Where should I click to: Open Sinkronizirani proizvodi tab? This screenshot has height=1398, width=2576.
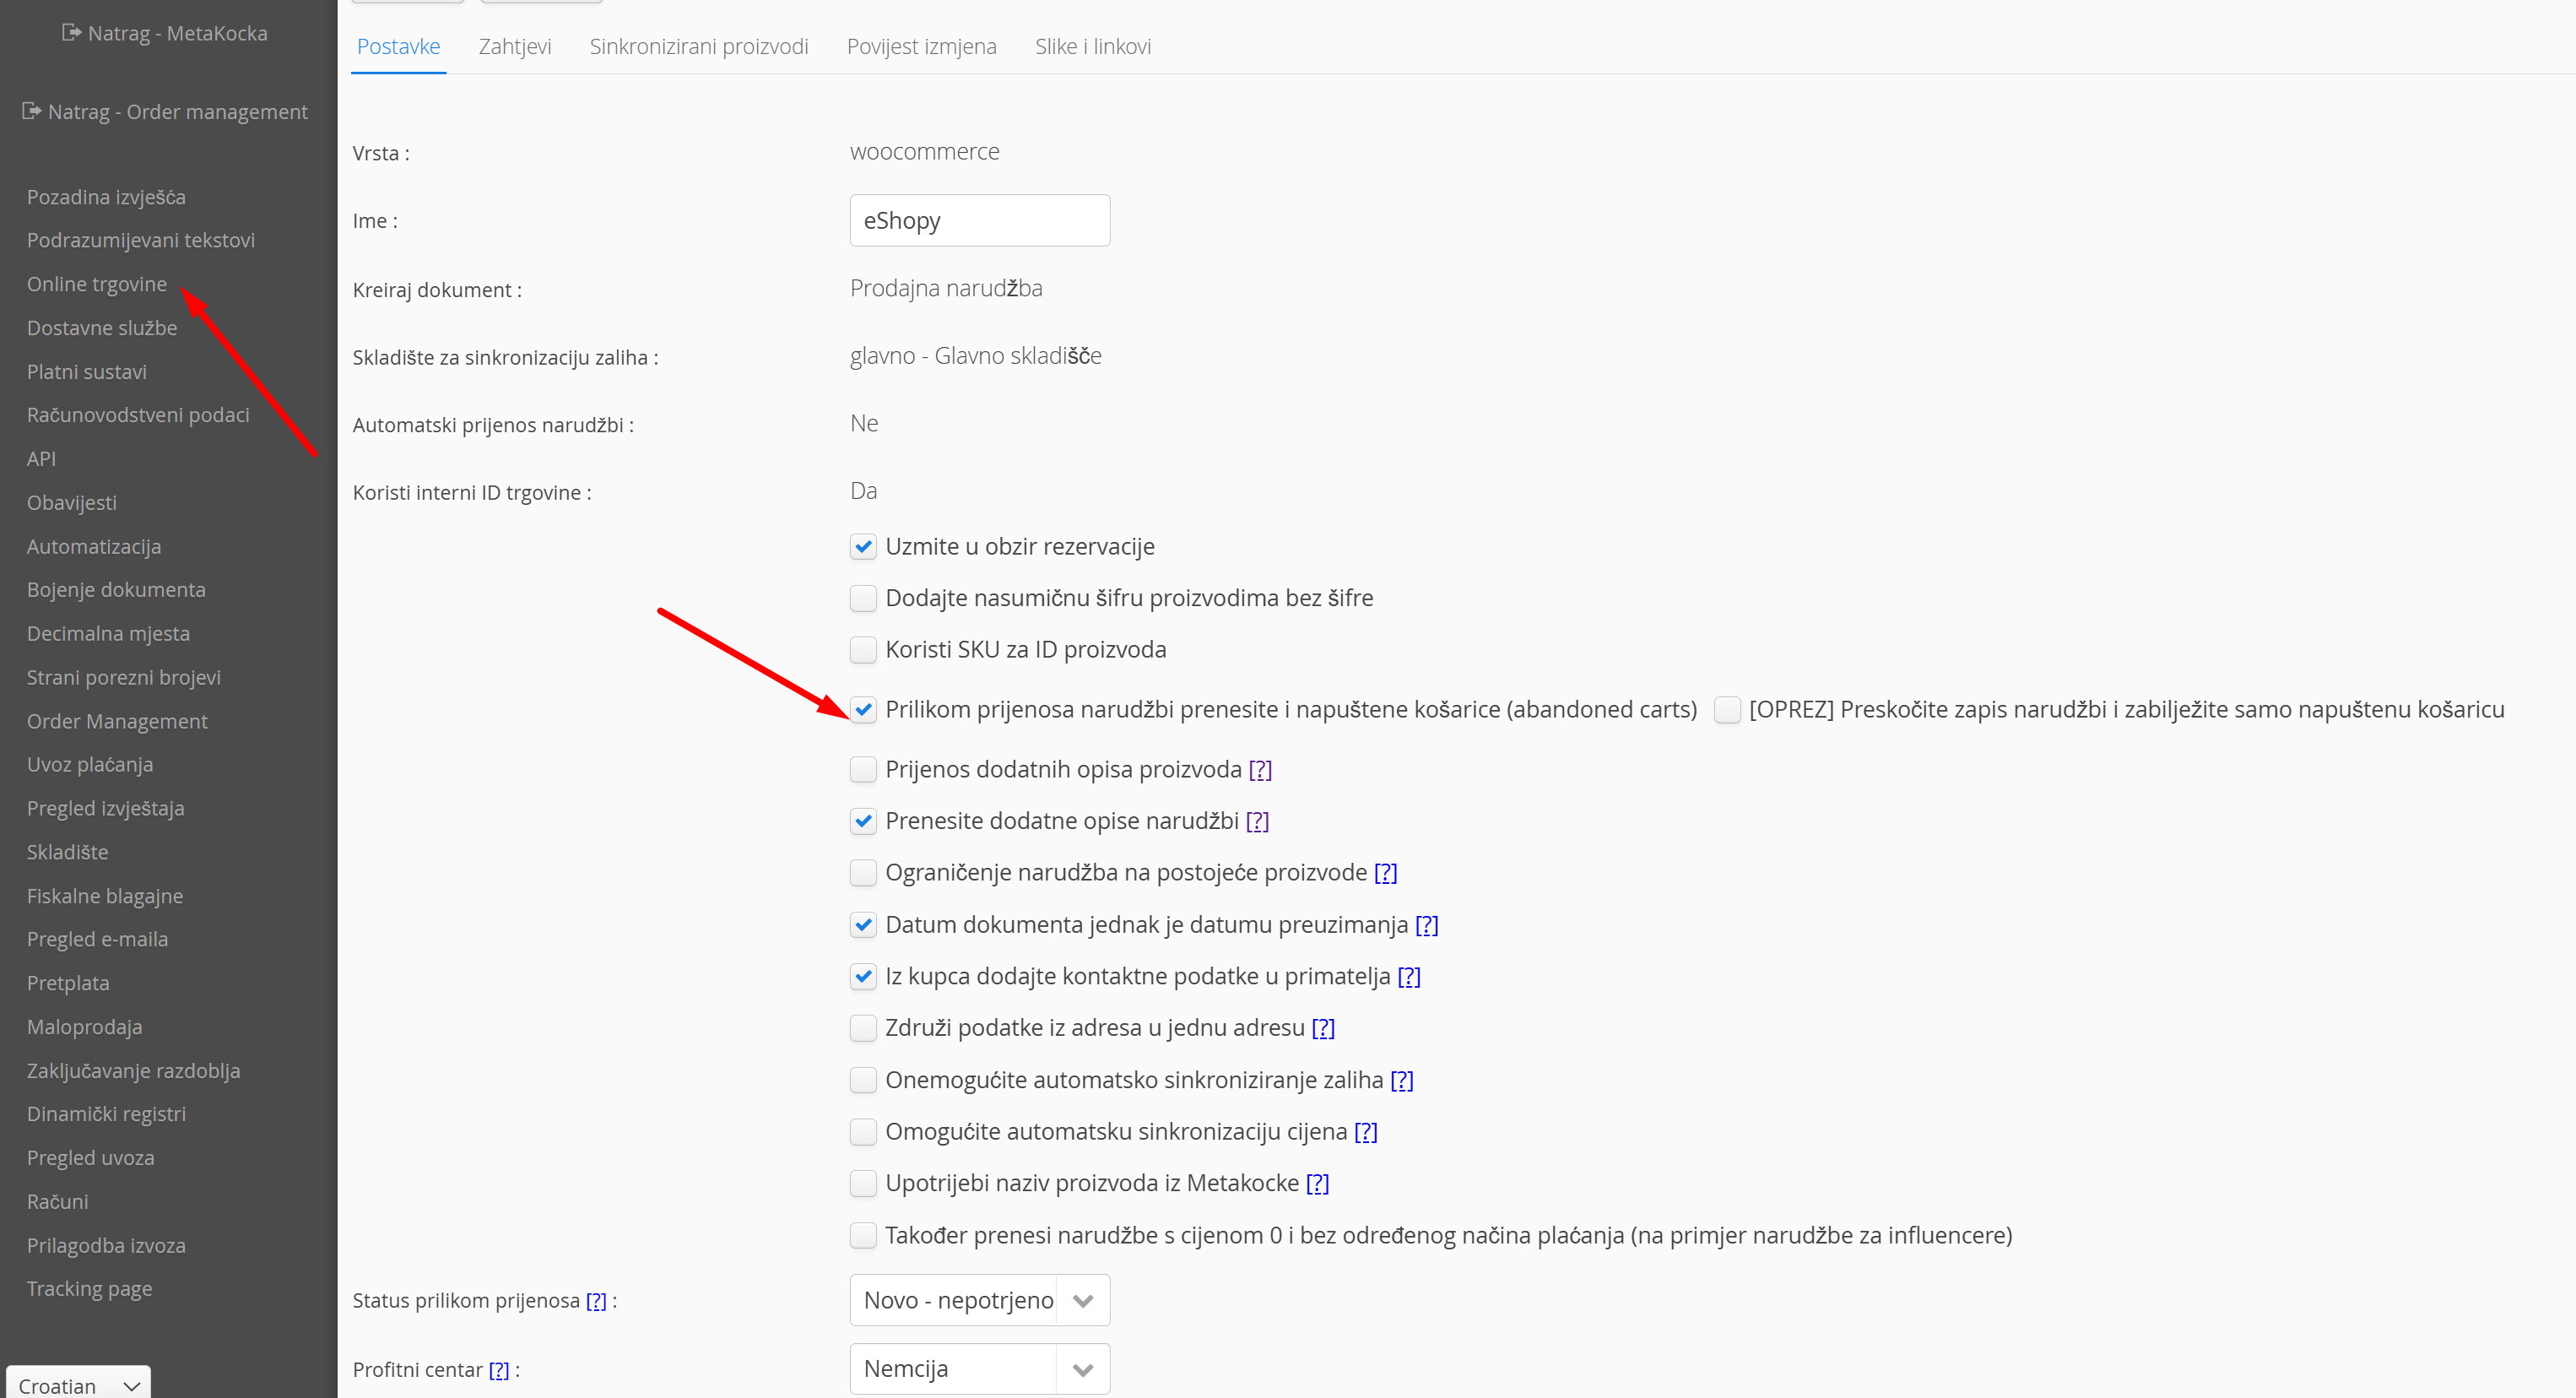click(x=698, y=46)
